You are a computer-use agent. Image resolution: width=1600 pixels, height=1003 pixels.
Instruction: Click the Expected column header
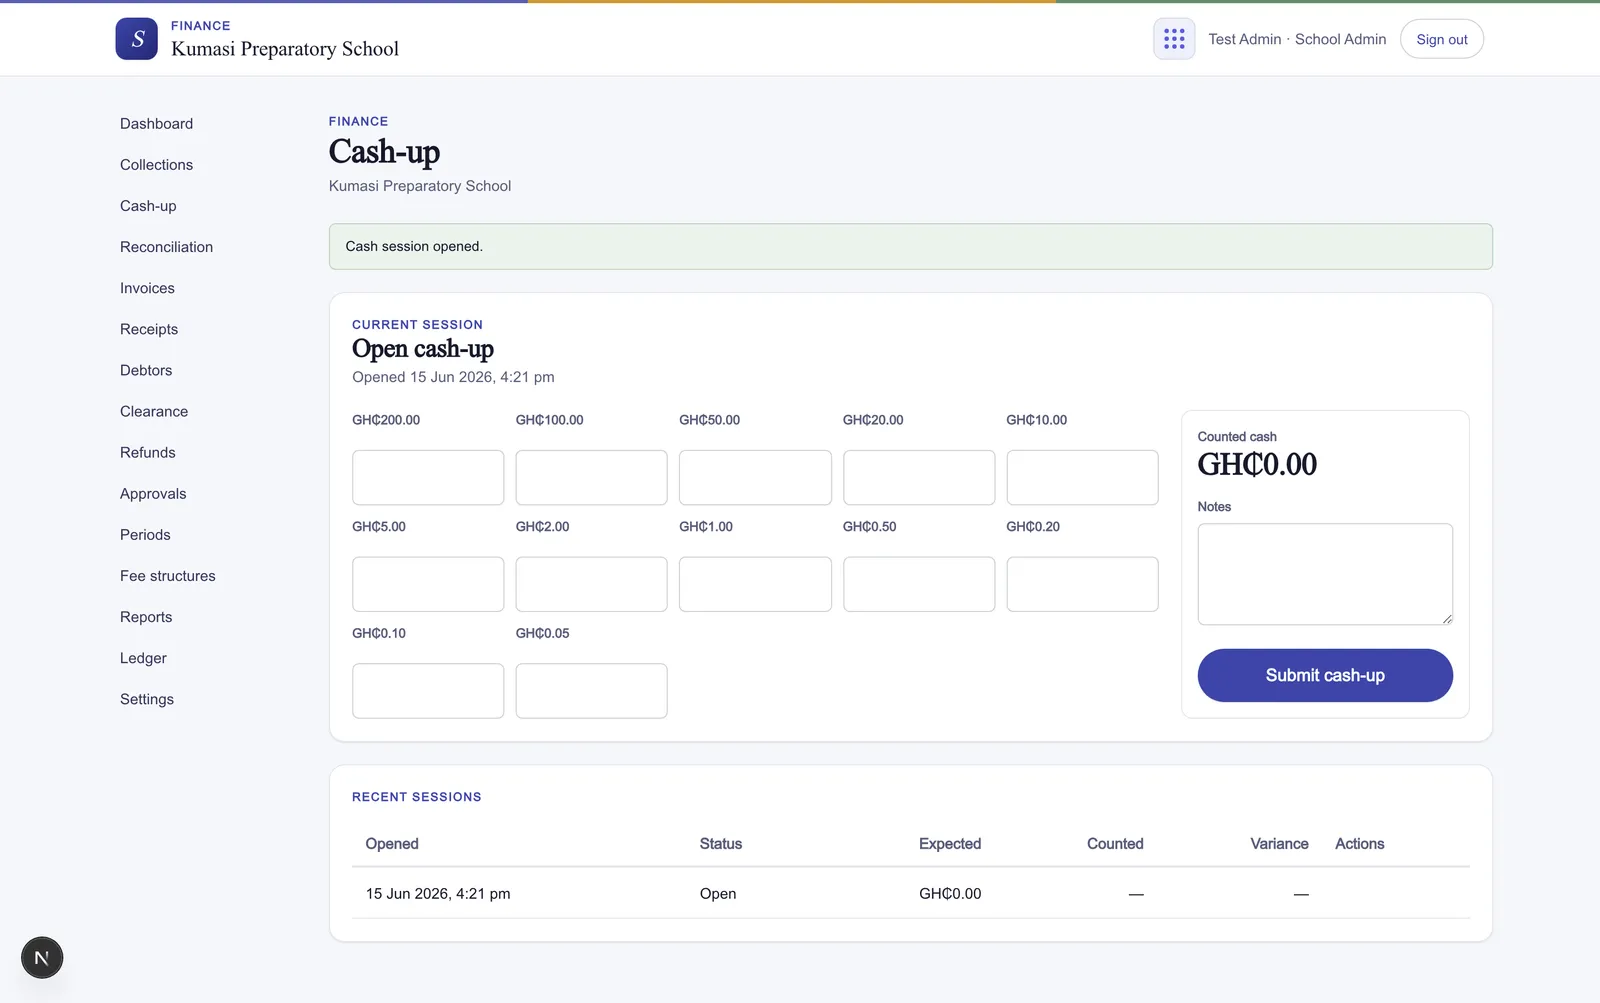950,844
